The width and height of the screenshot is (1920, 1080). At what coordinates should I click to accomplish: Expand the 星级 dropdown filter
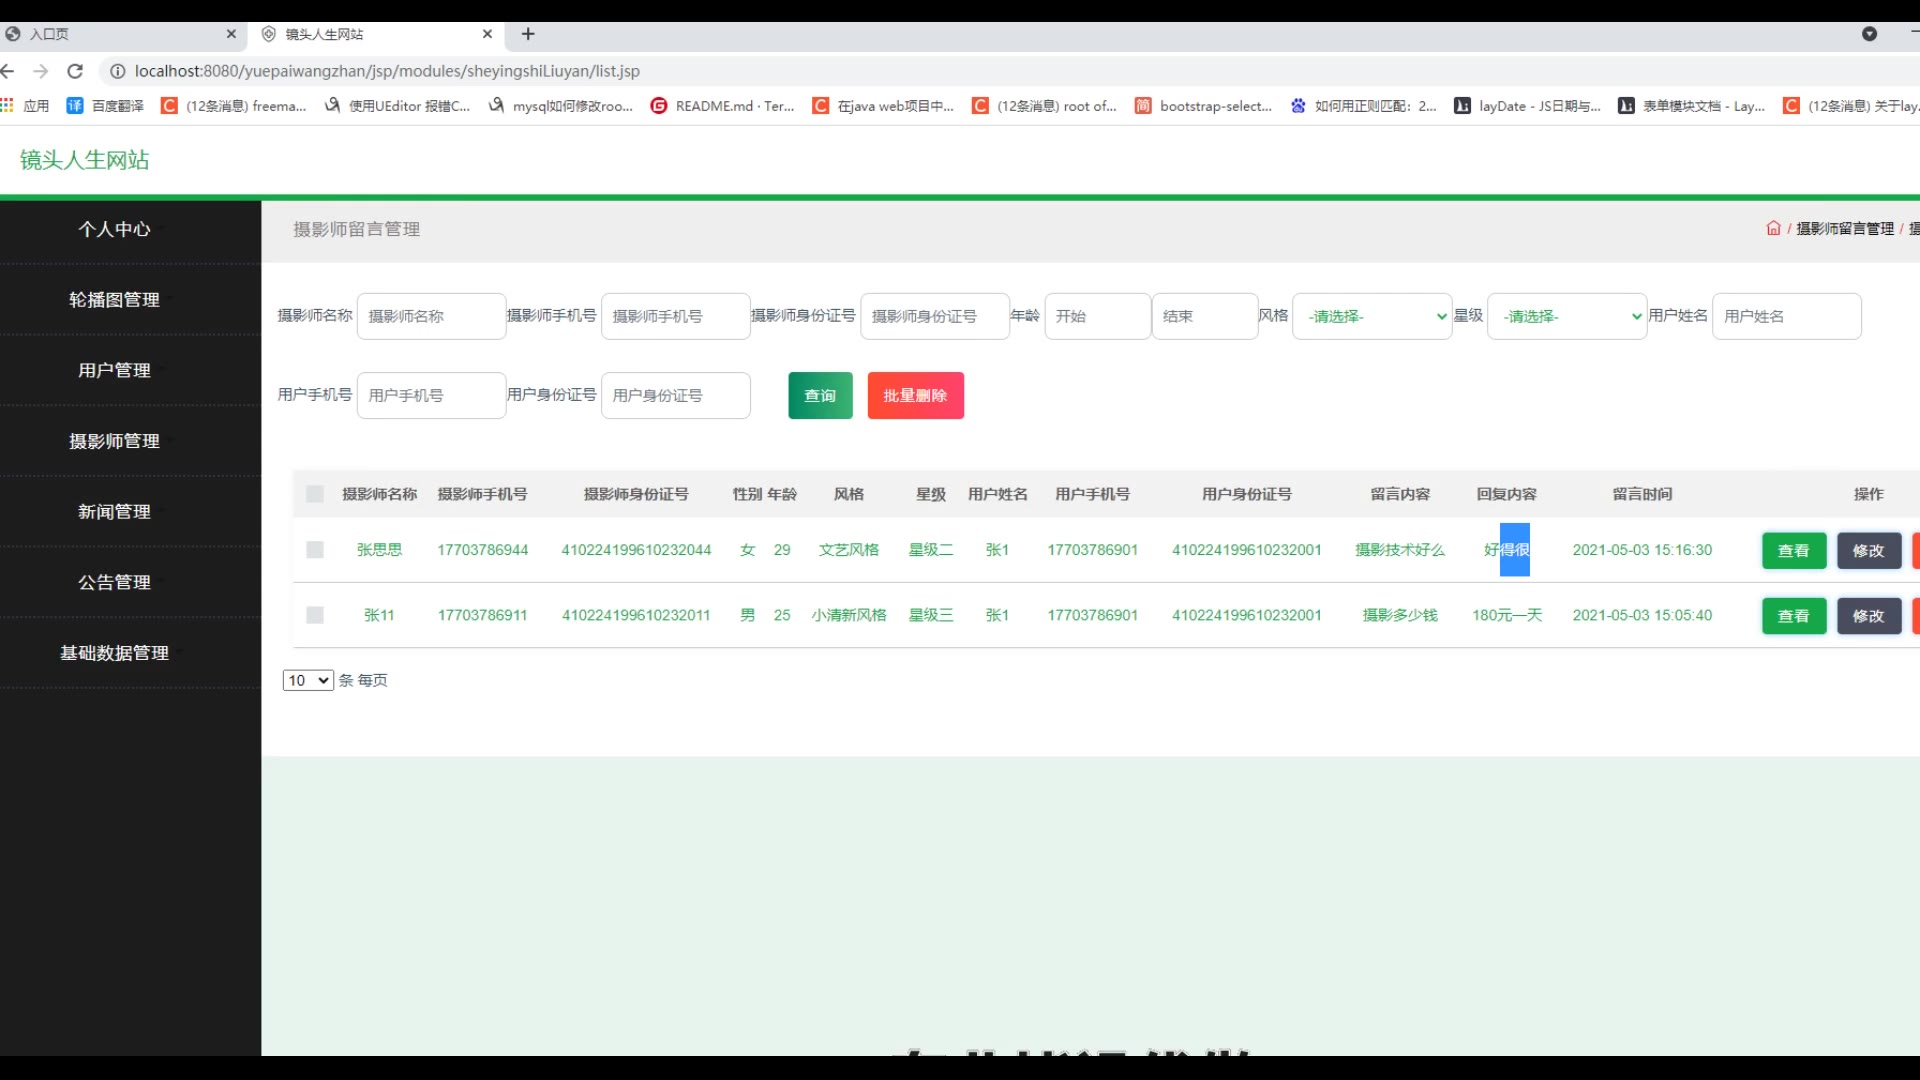pos(1566,316)
